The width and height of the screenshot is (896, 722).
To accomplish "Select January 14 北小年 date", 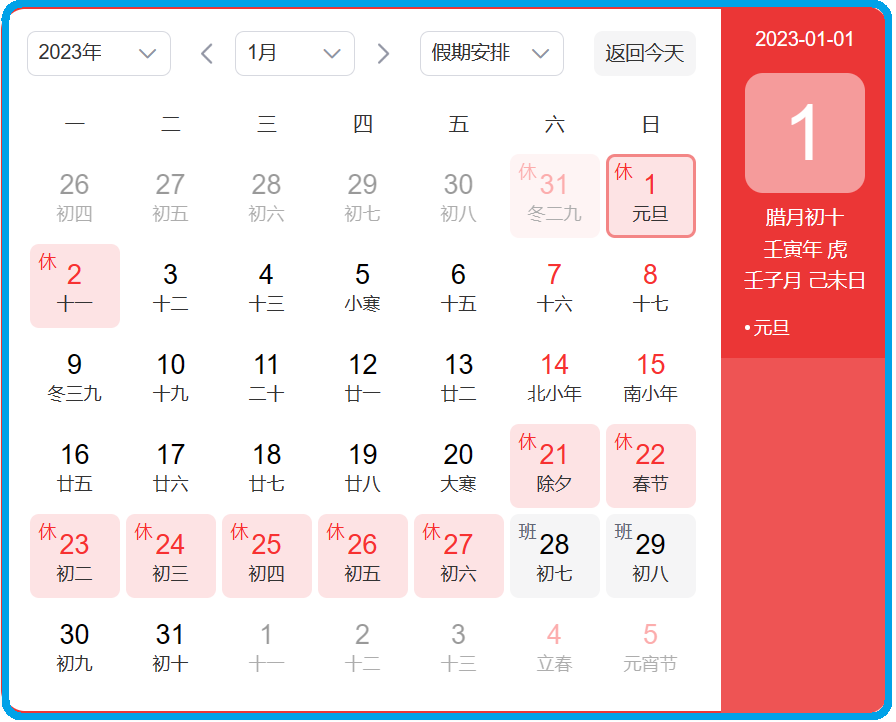I will (554, 376).
